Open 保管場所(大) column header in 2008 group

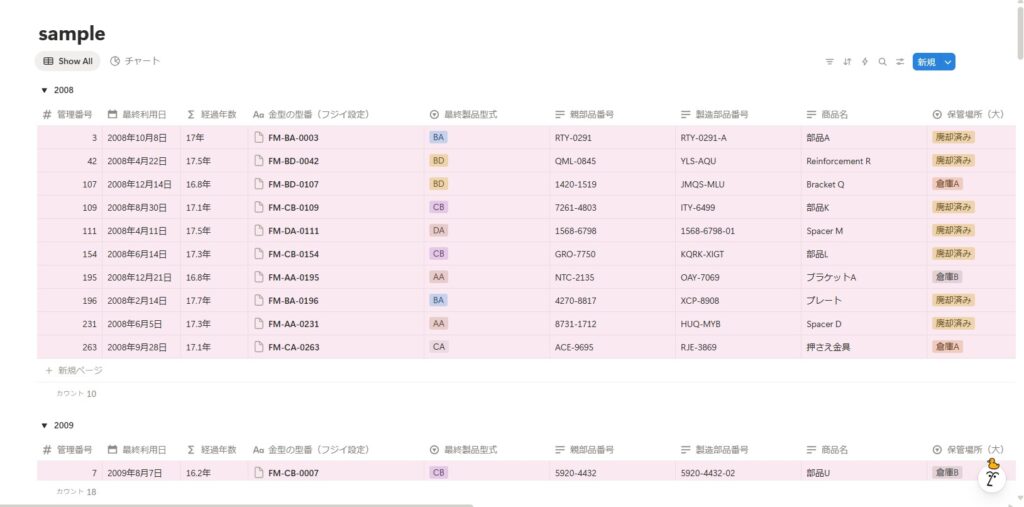pos(971,114)
